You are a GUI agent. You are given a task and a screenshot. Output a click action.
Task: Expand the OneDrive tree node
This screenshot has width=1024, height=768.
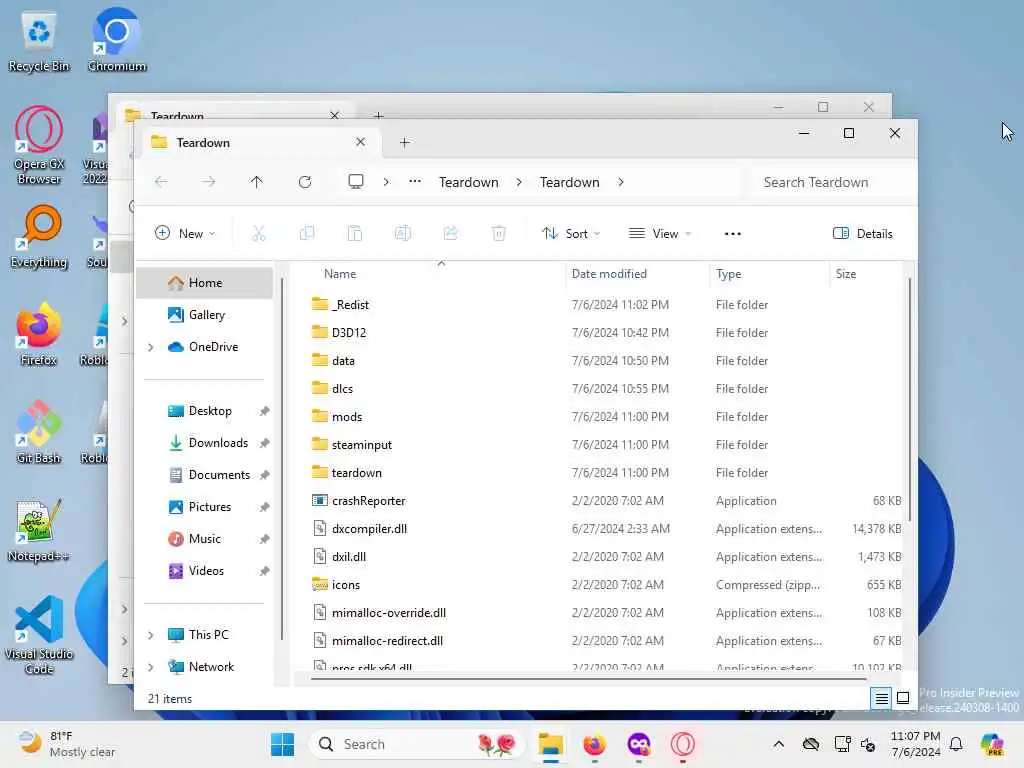click(151, 347)
